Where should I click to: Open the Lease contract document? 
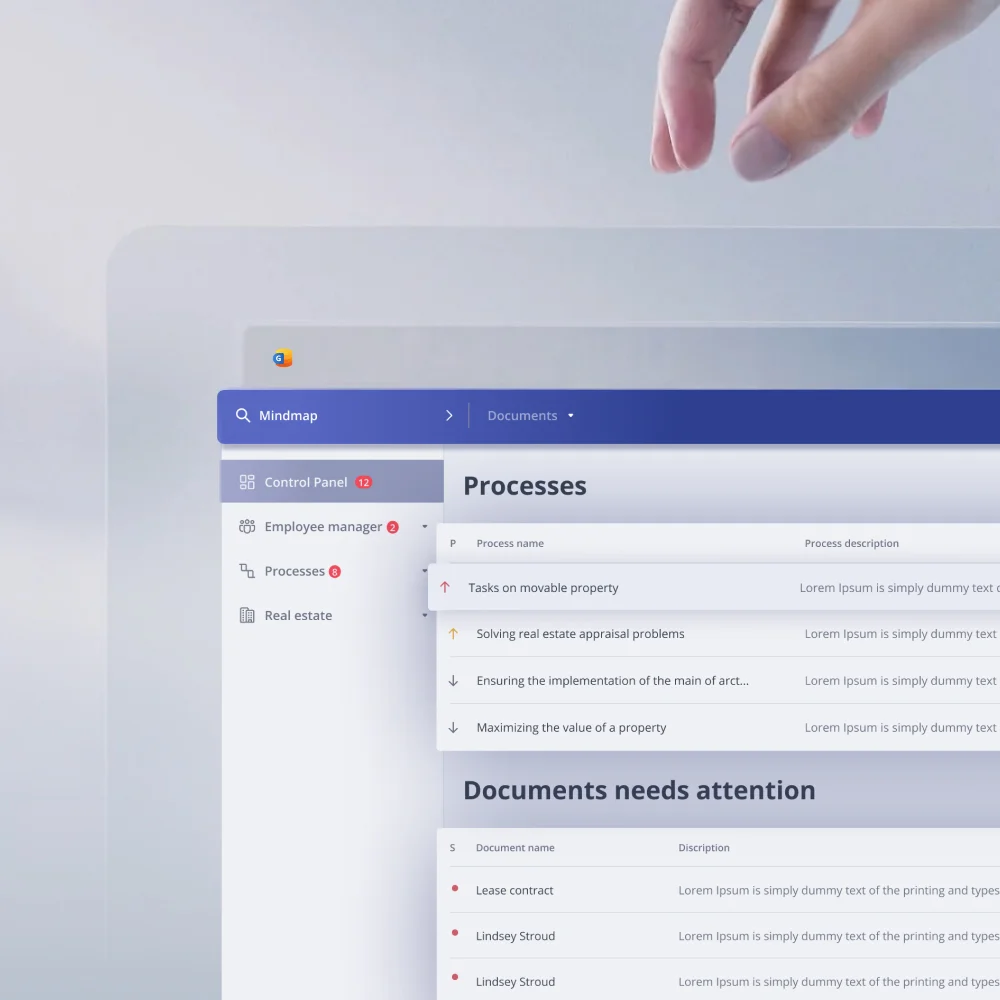[x=514, y=890]
